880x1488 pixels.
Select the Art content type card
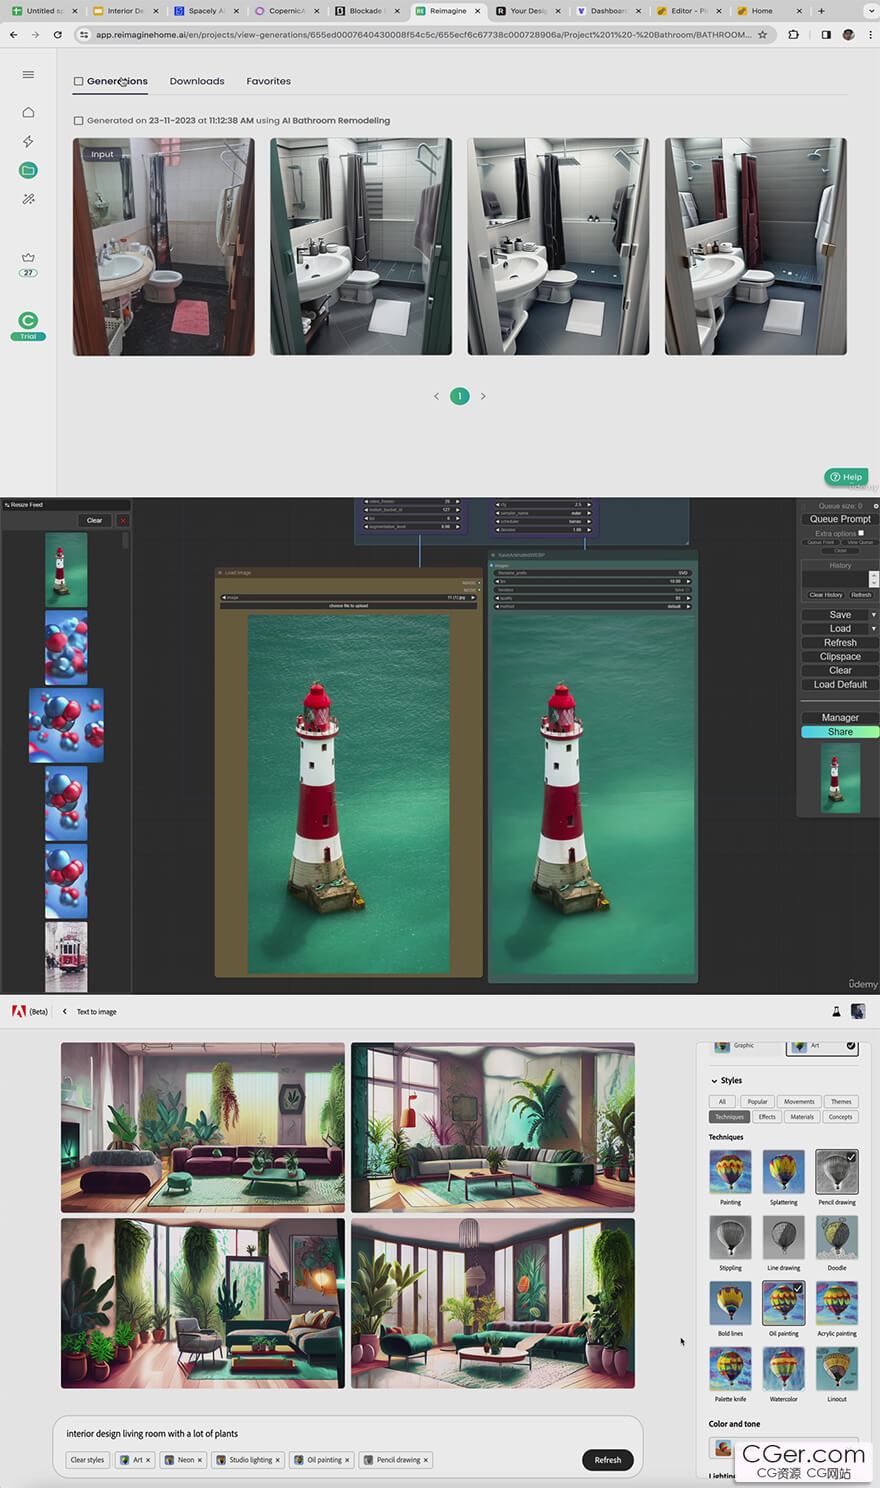[822, 1047]
